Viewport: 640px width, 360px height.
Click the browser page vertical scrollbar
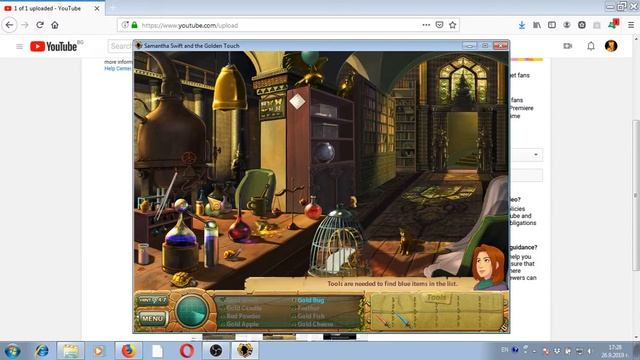[x=636, y=195]
